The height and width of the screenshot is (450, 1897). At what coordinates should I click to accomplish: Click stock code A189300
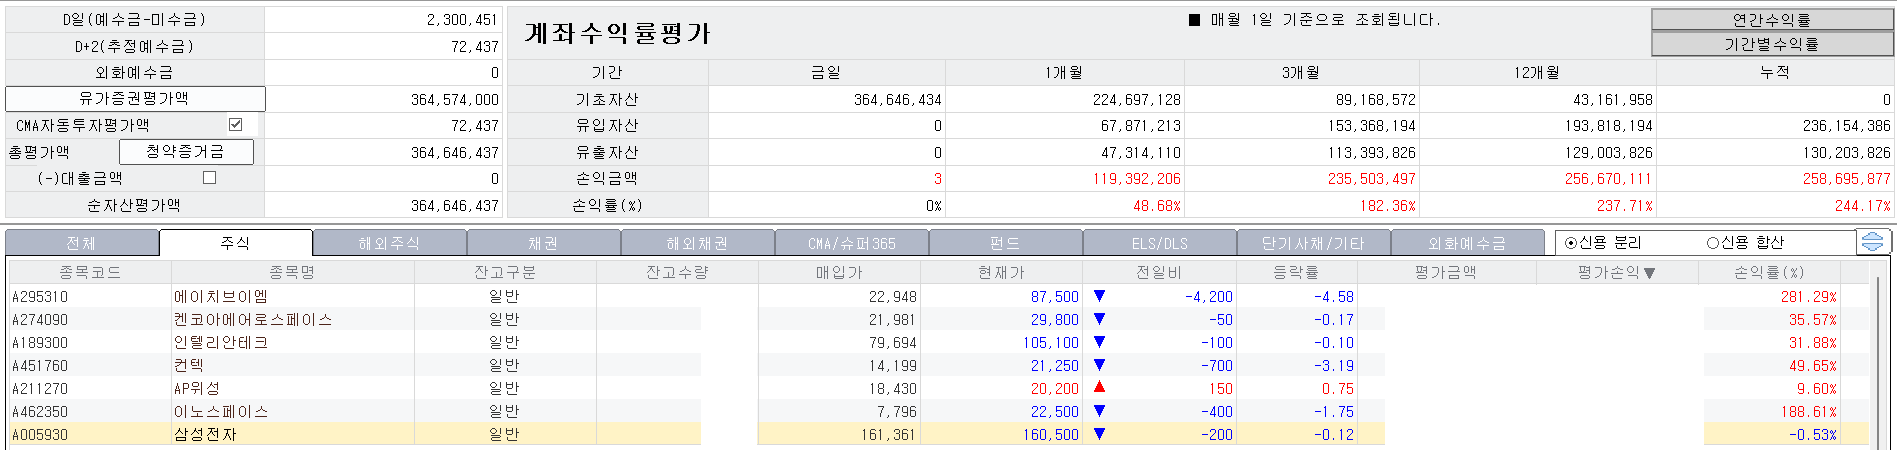point(40,343)
